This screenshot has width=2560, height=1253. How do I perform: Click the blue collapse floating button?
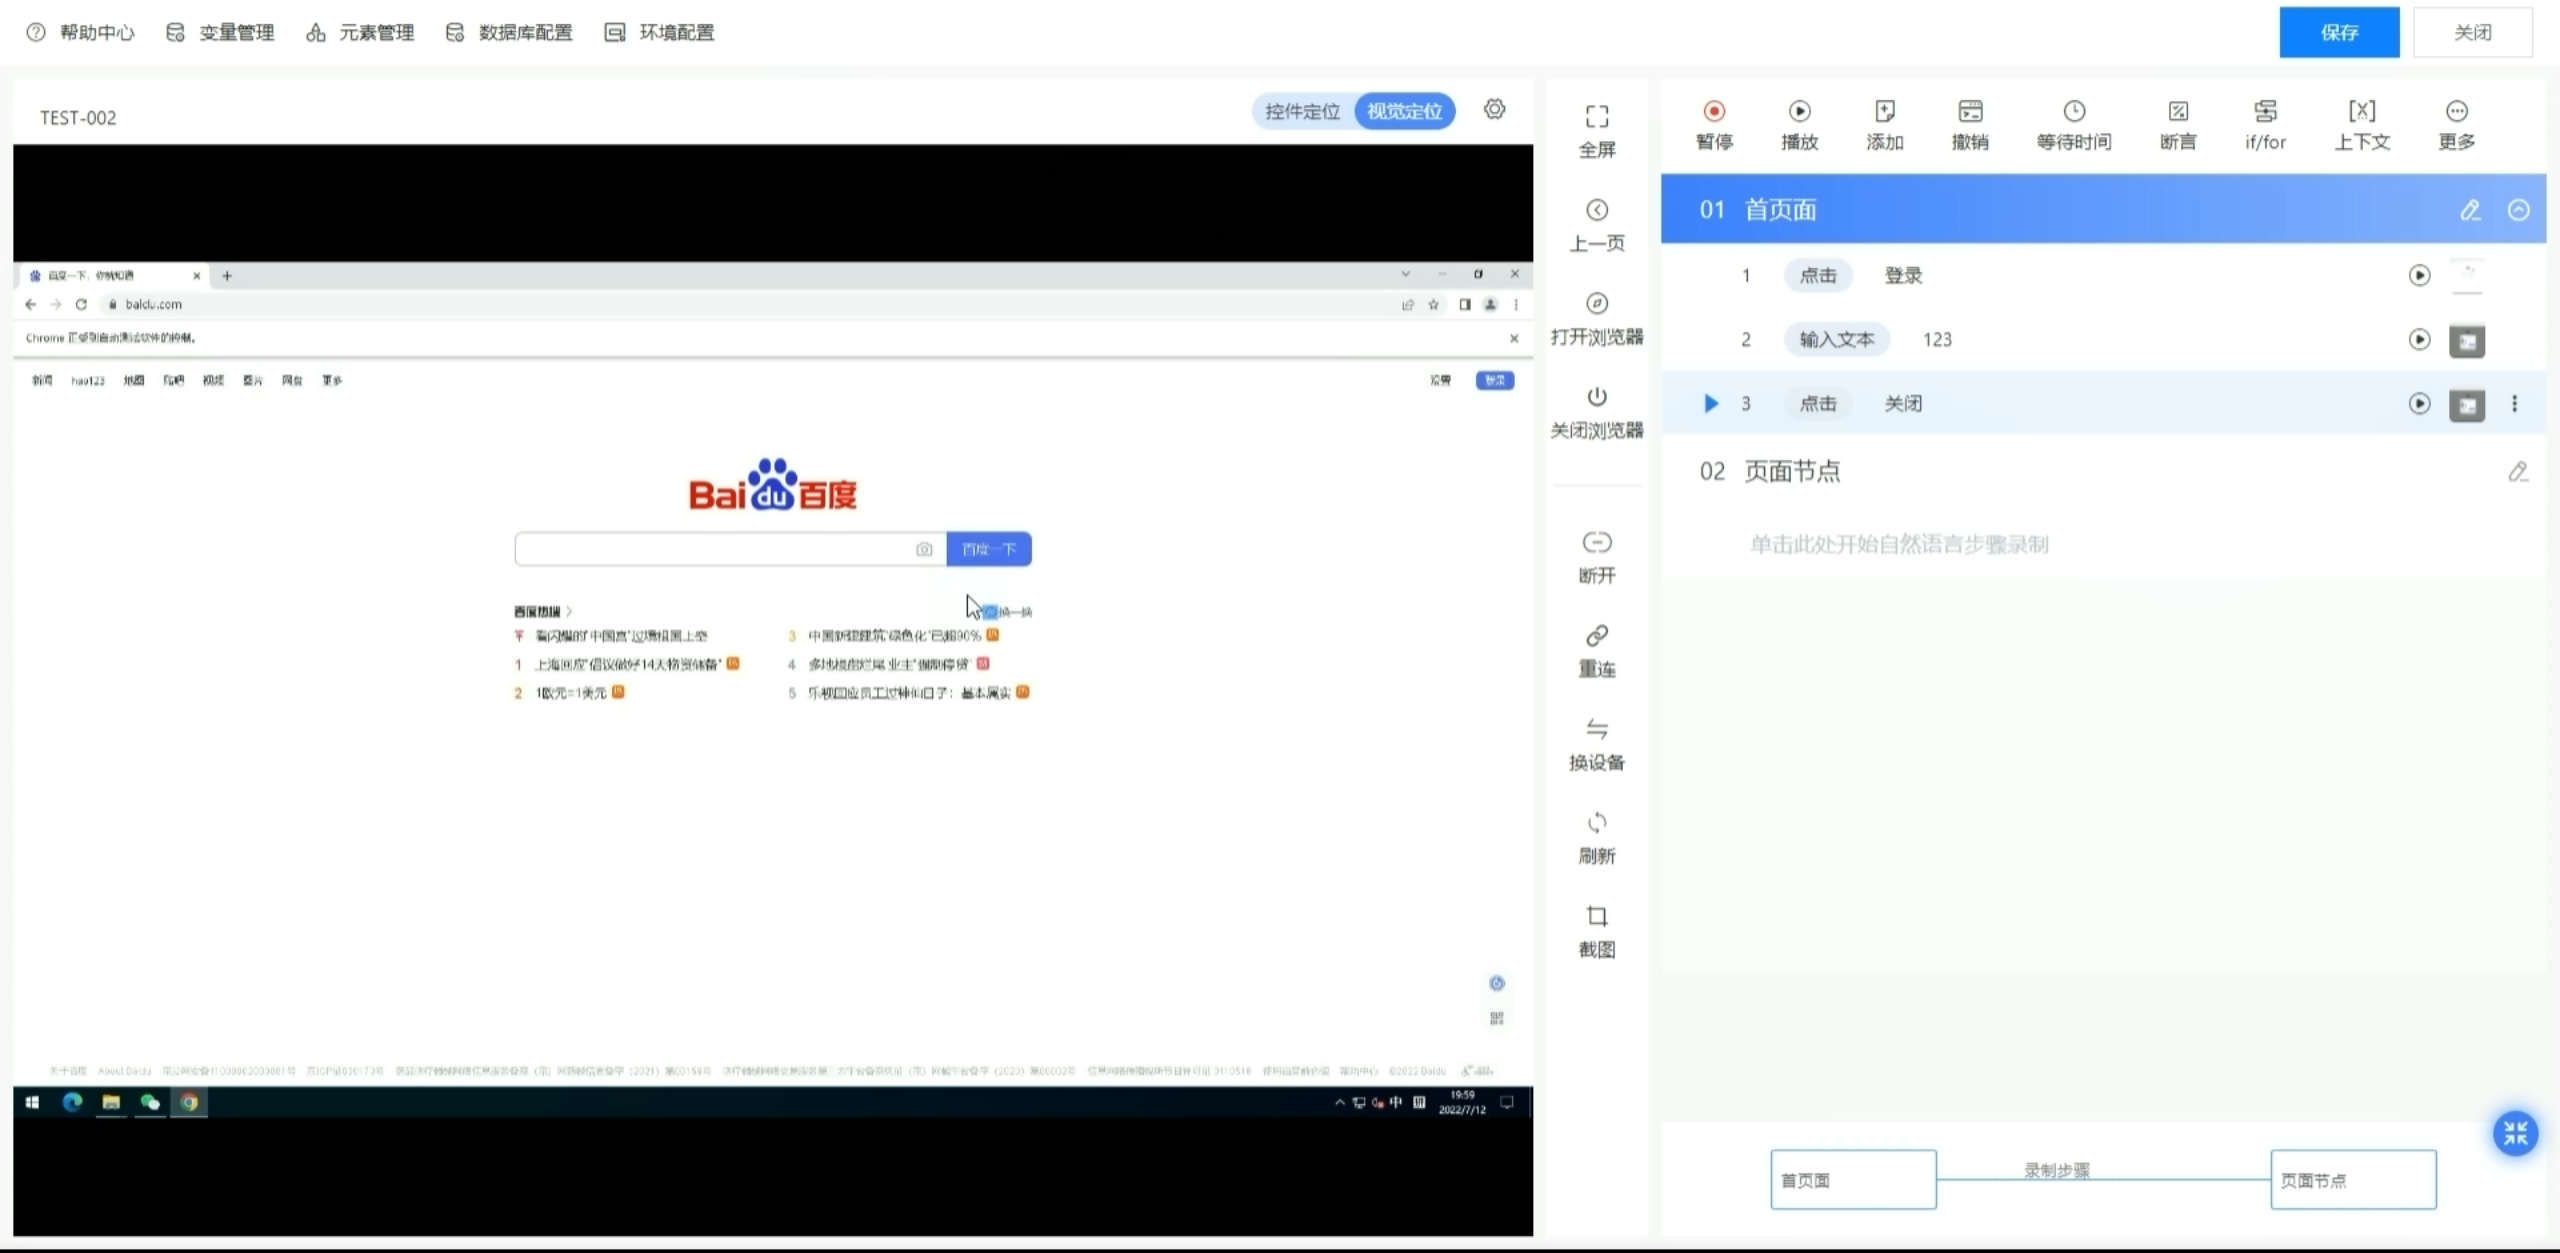tap(2515, 1133)
